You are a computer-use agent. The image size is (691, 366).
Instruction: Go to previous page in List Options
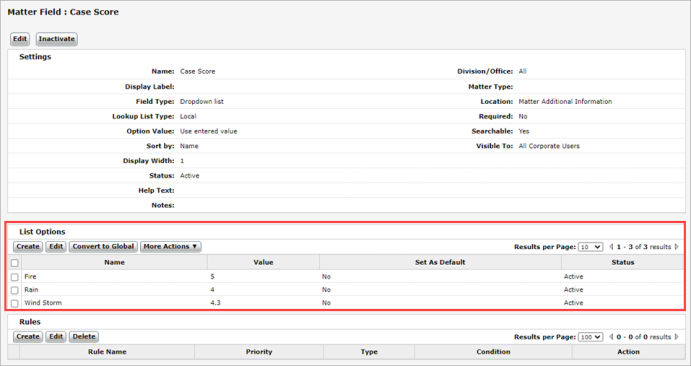coord(611,247)
